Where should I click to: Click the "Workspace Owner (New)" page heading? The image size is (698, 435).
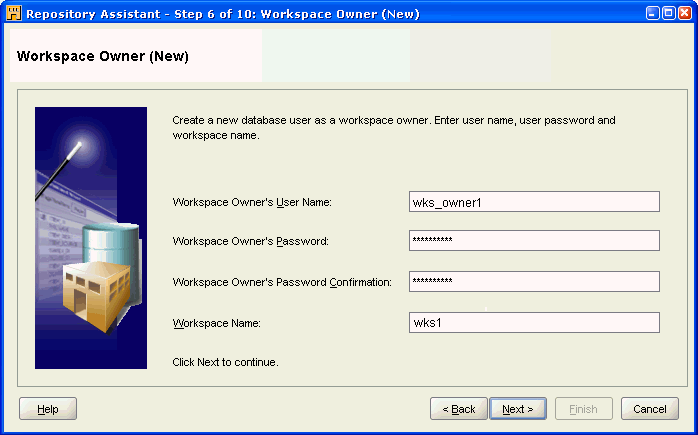(103, 56)
